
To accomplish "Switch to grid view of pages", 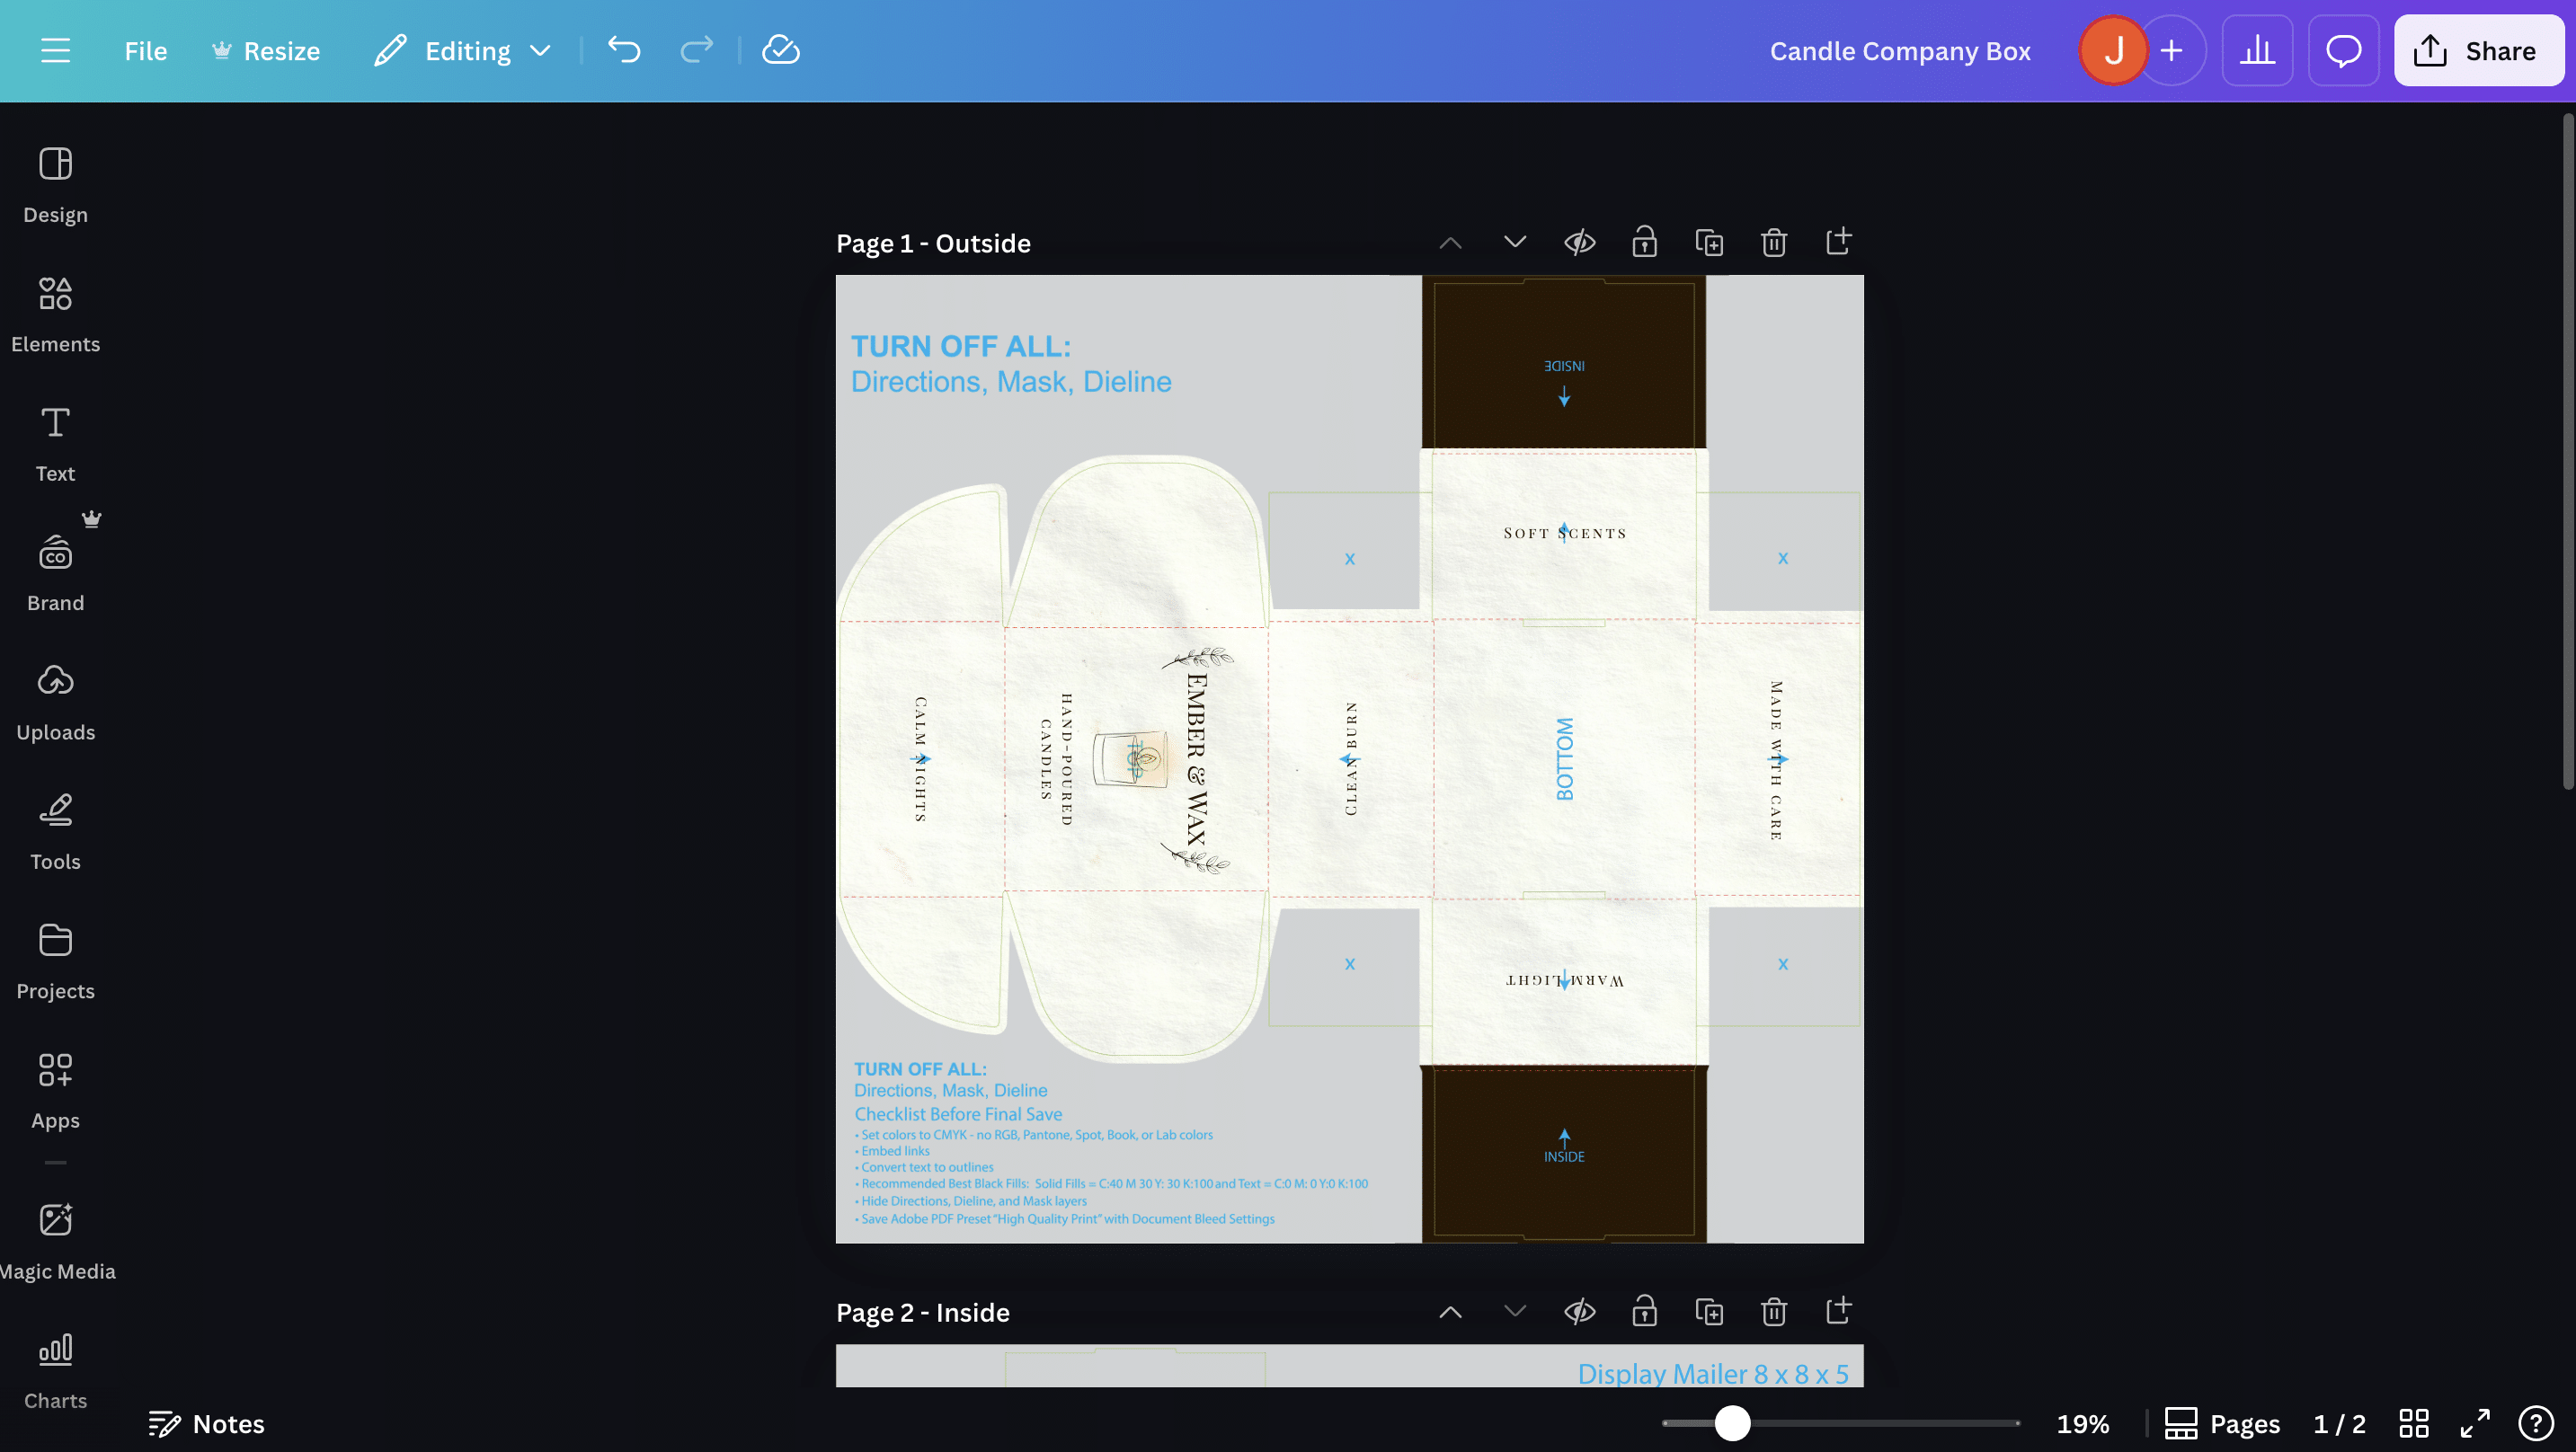I will (2413, 1423).
